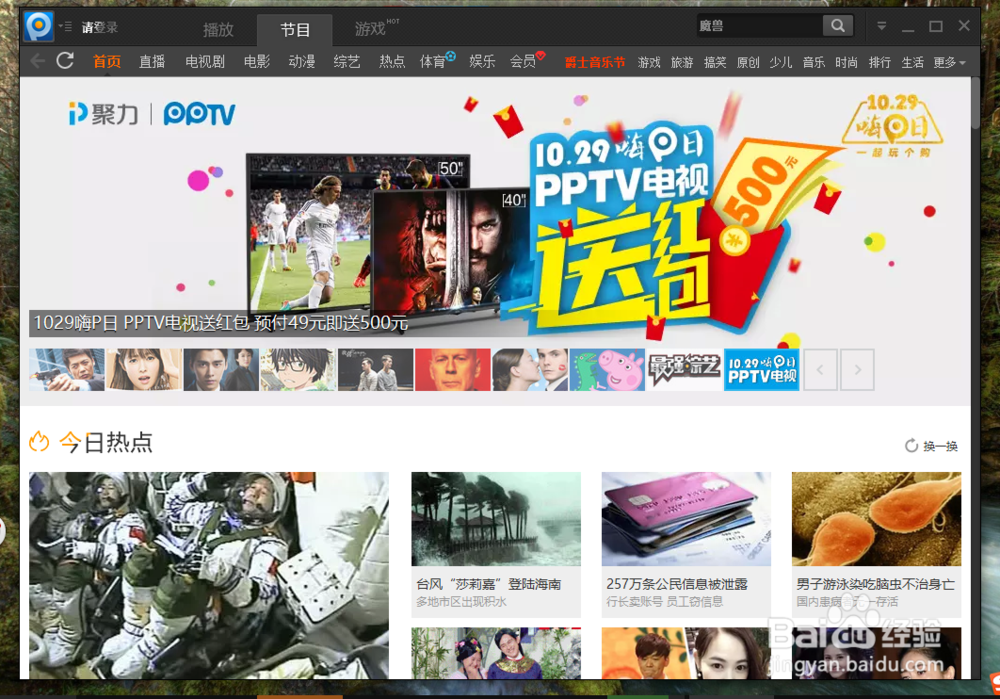Image resolution: width=1000 pixels, height=699 pixels.
Task: Click the banner caption 1029嗨P日 PPTV电视送红包
Action: click(221, 323)
